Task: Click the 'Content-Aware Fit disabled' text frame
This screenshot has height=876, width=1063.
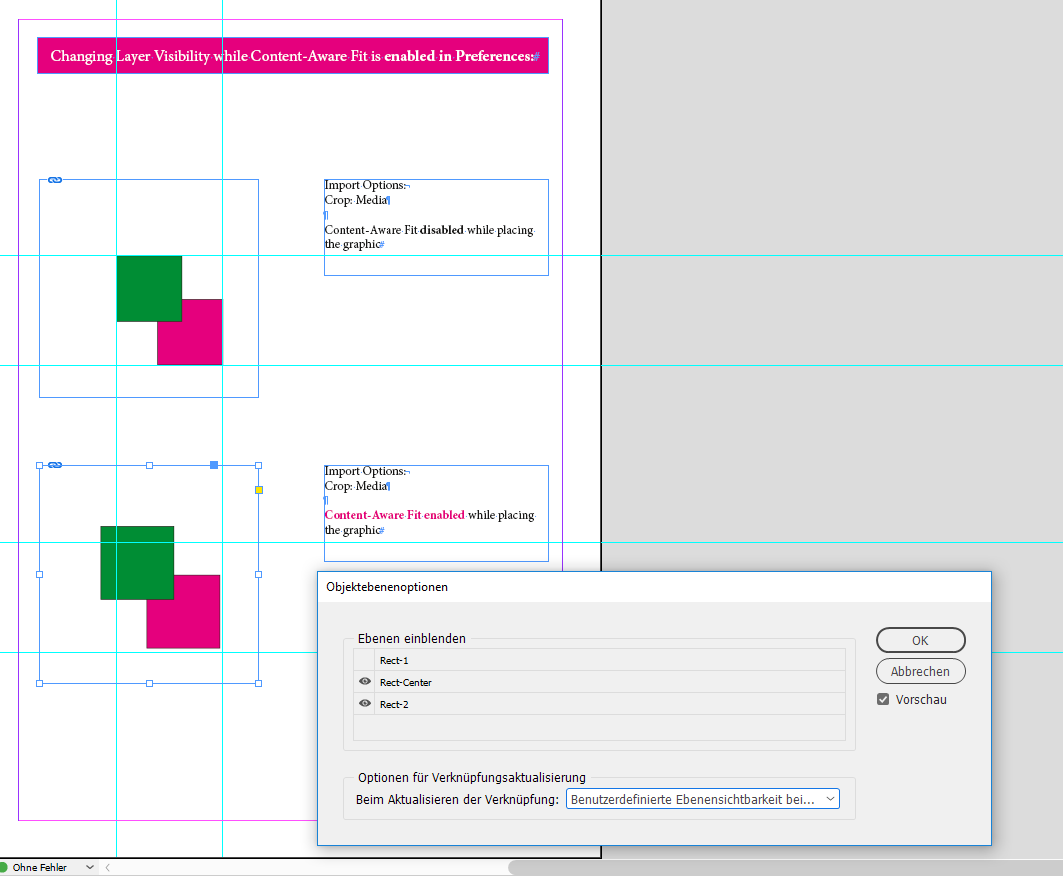Action: coord(436,227)
